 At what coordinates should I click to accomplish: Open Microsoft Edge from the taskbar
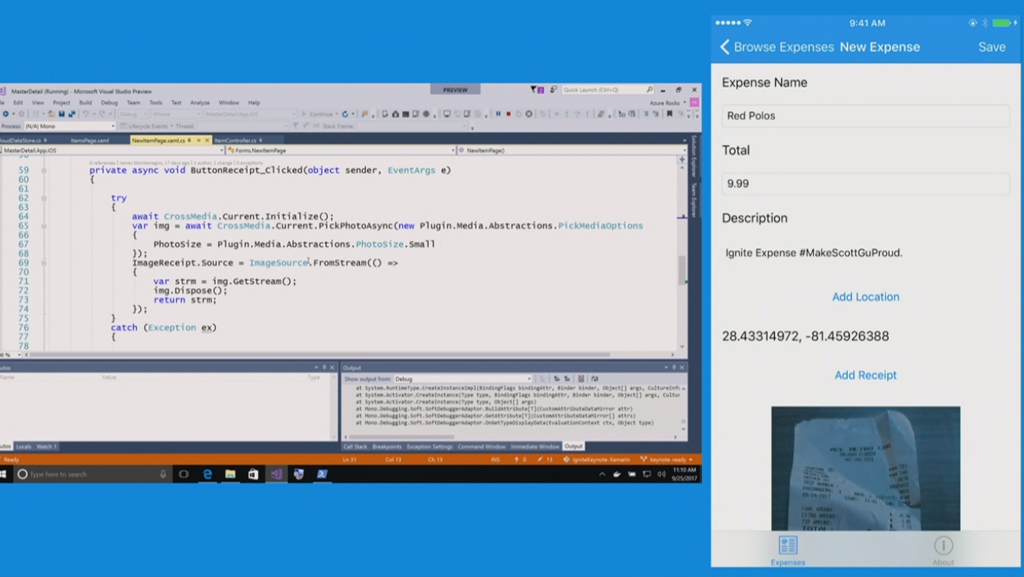[208, 474]
